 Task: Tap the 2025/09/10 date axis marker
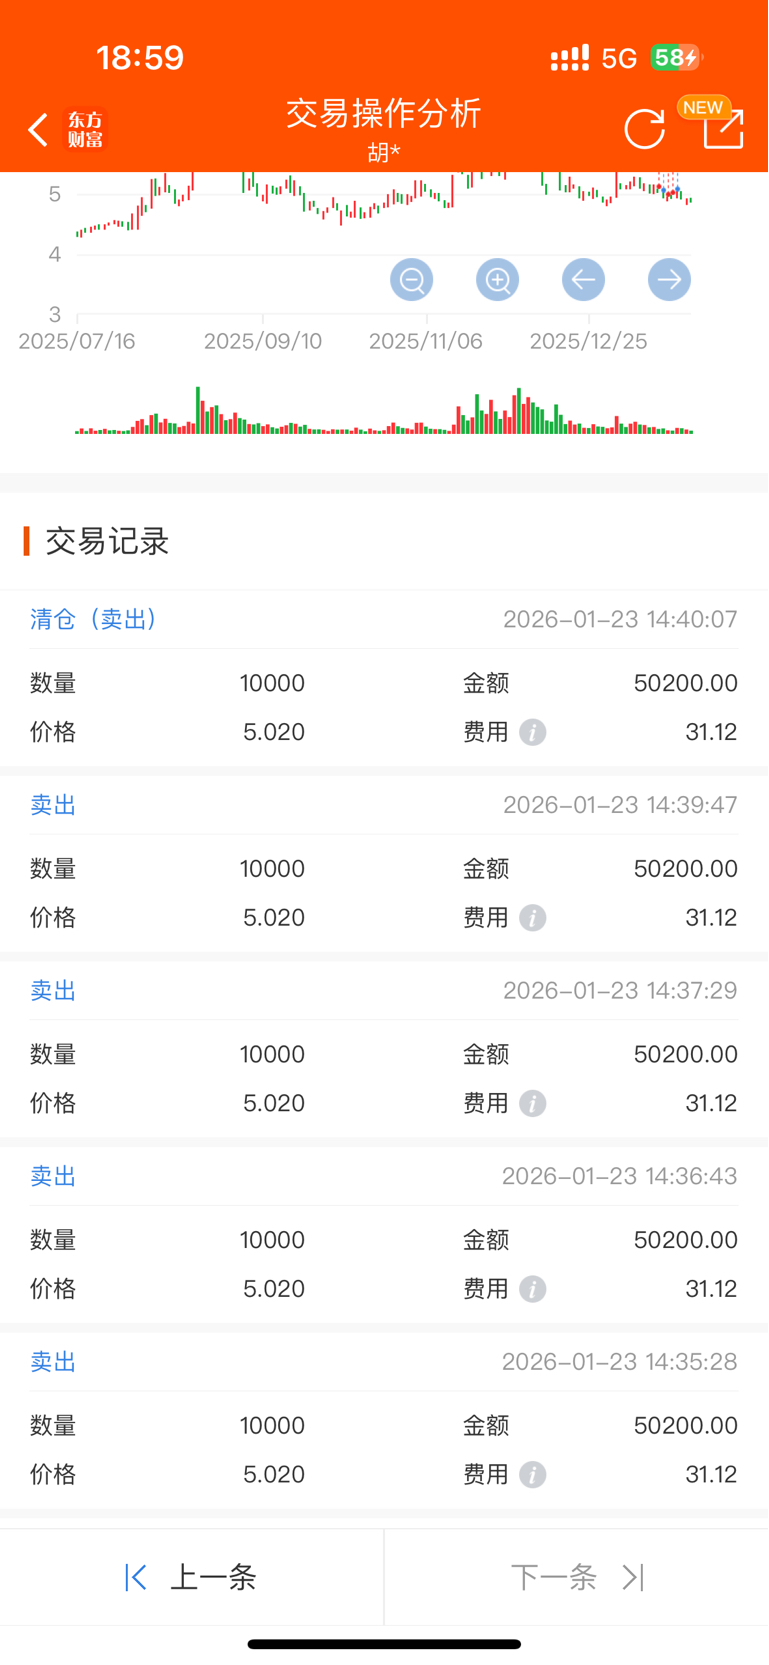[263, 341]
